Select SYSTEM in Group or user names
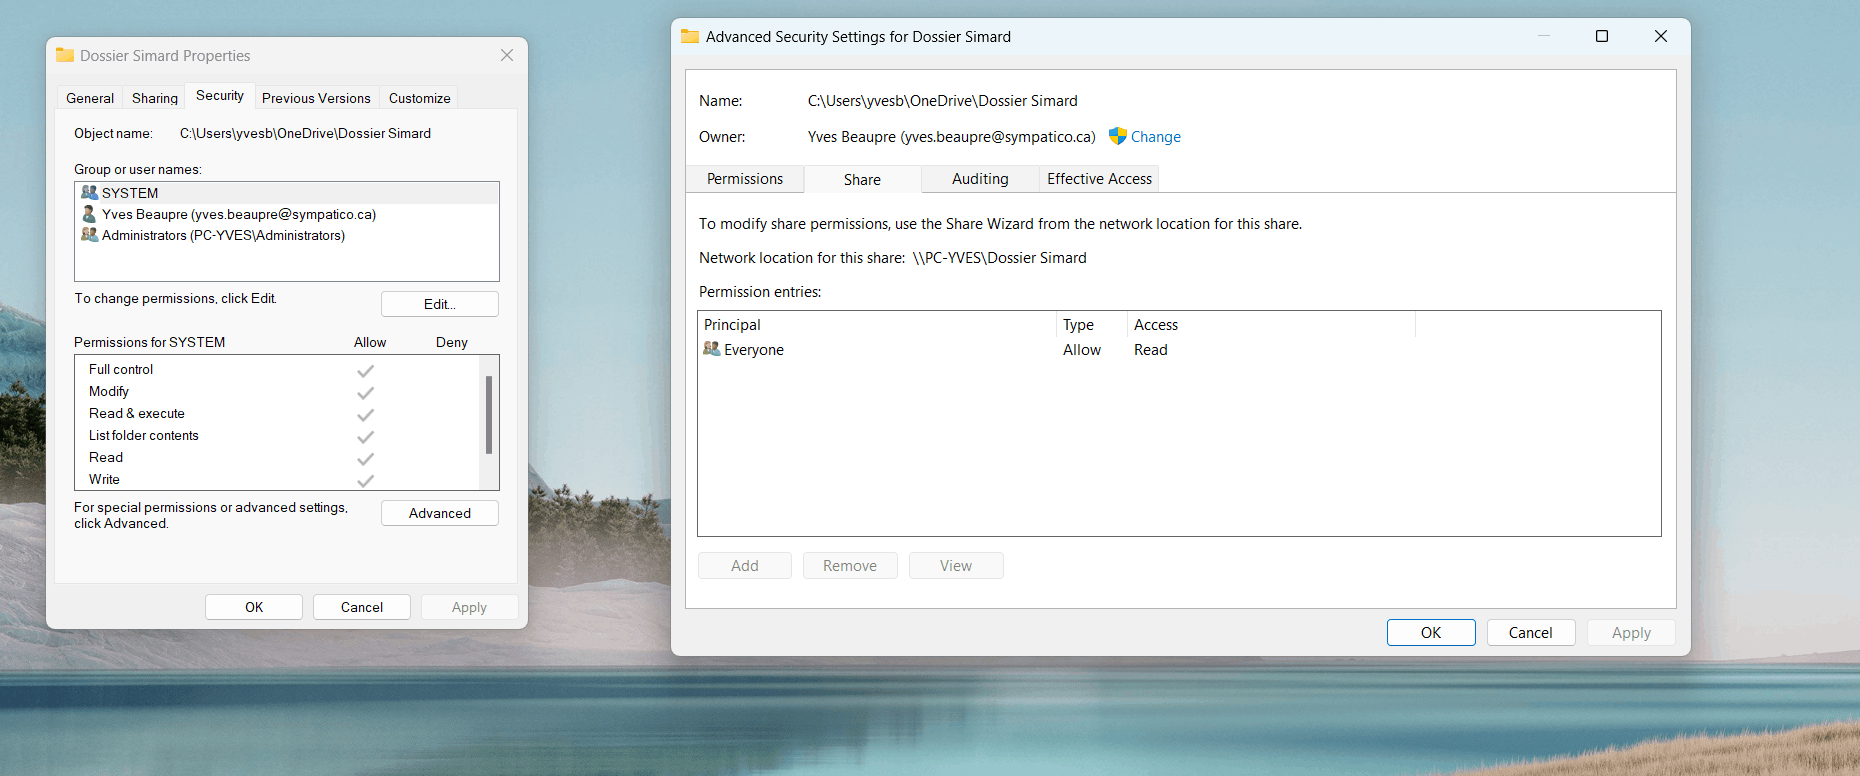 pyautogui.click(x=287, y=193)
